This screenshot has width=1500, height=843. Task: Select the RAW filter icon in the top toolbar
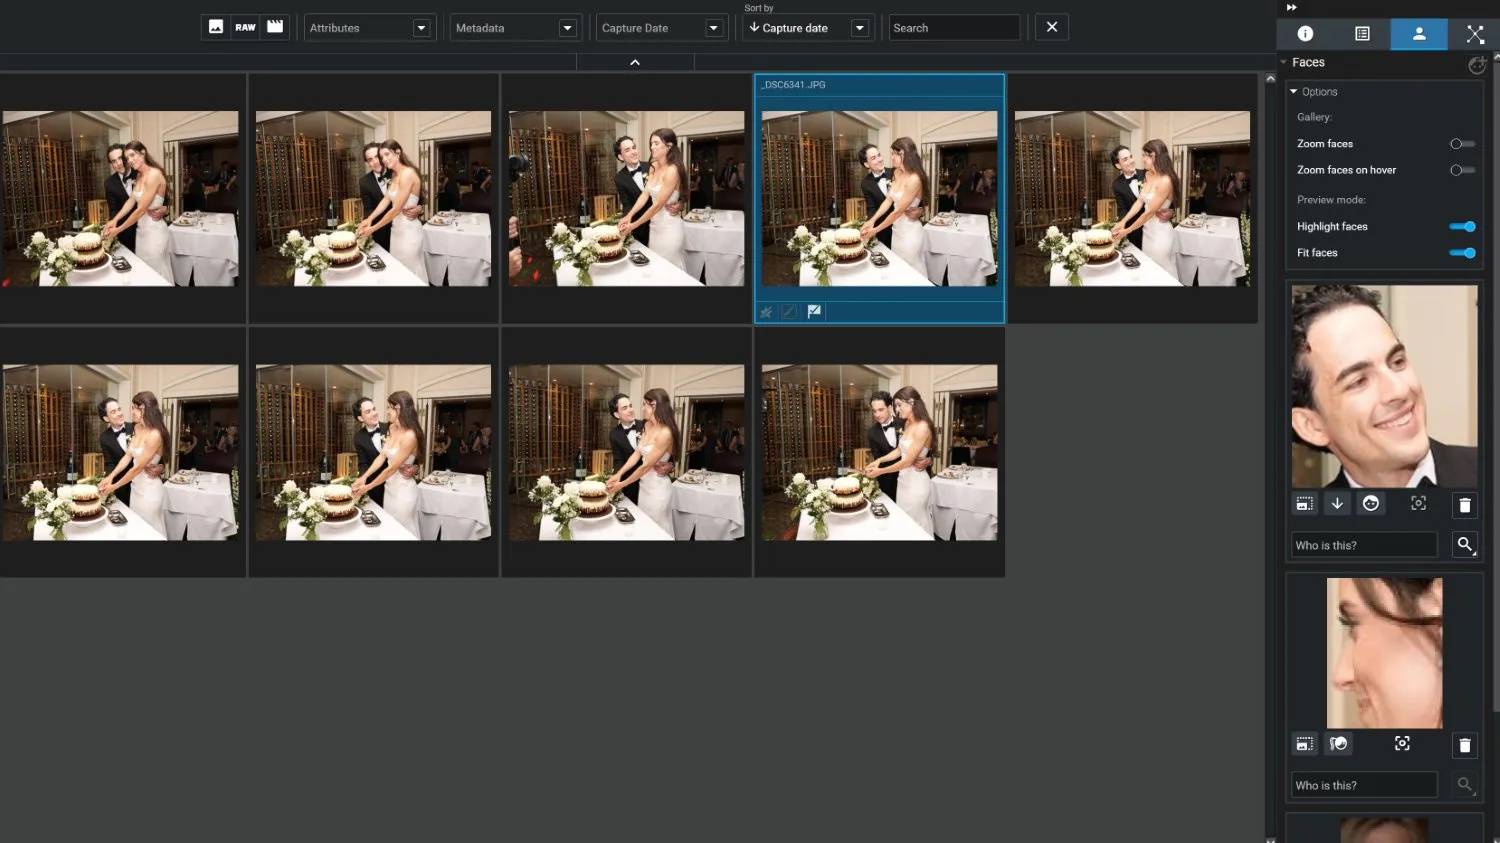point(246,27)
